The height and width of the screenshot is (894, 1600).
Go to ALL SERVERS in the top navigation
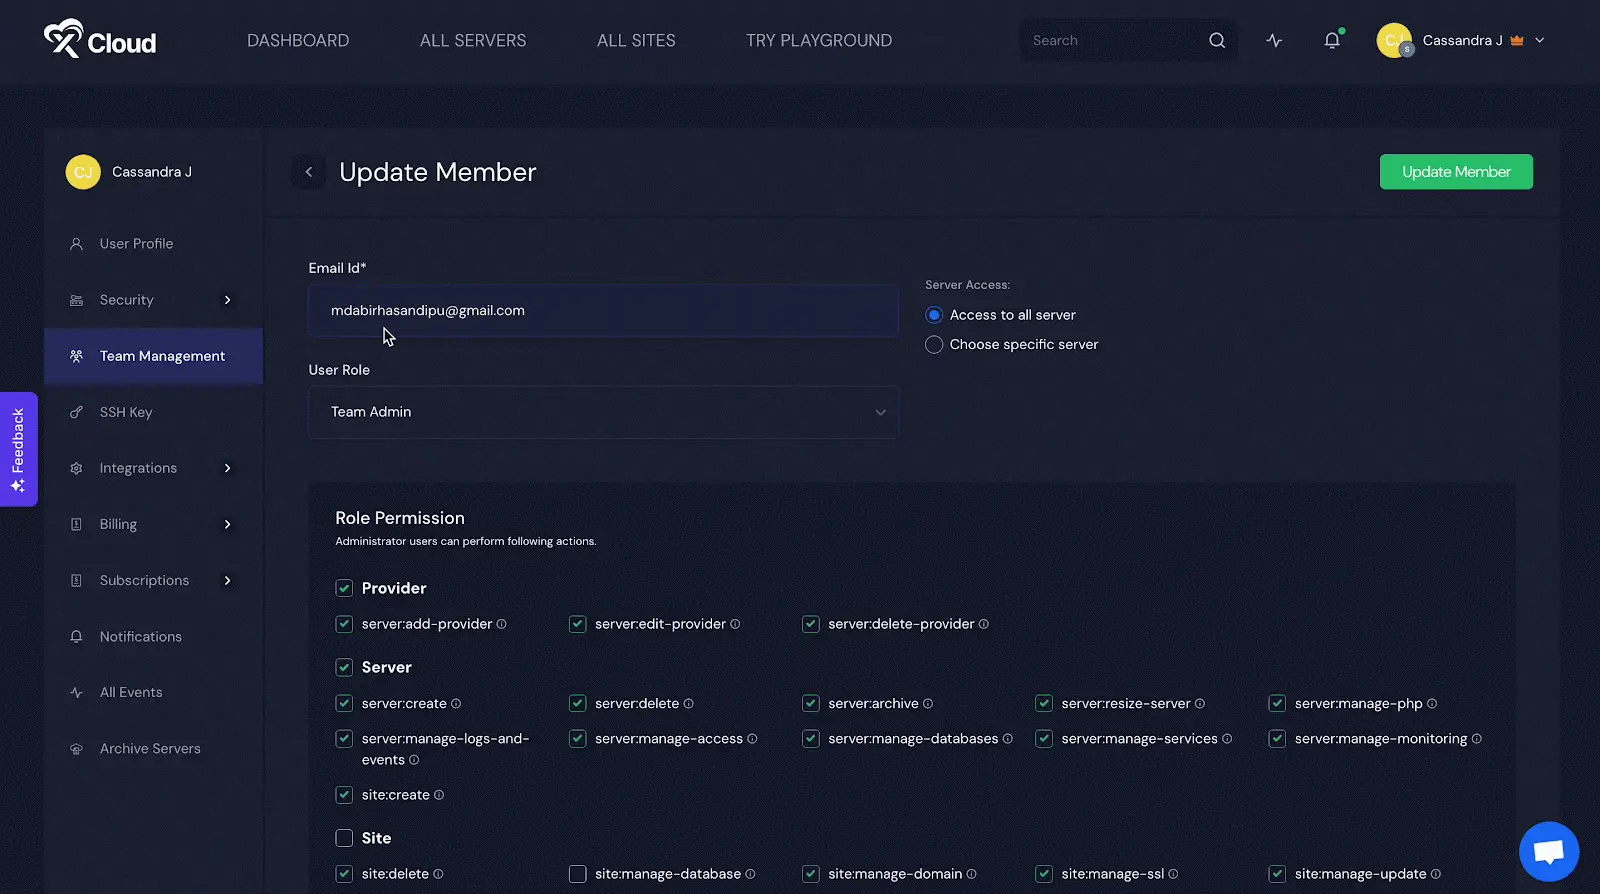[473, 41]
